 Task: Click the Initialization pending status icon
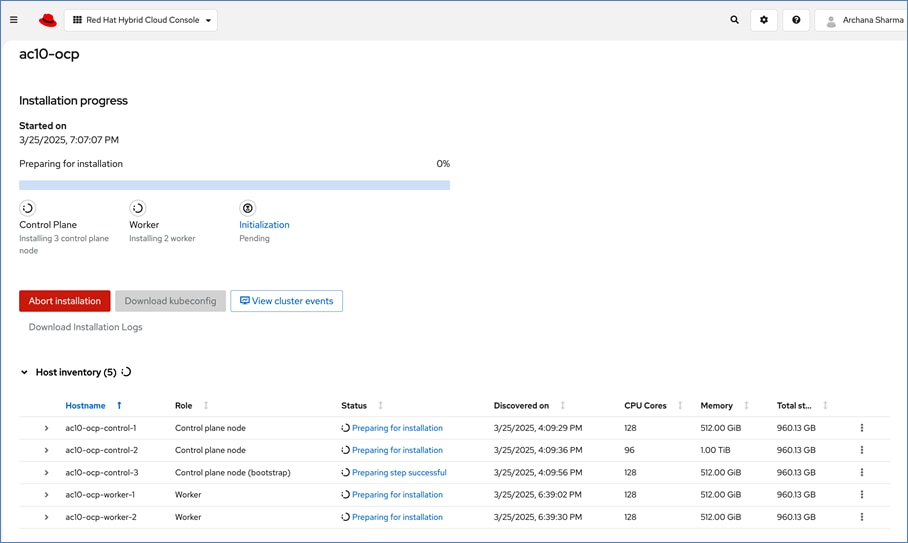[x=247, y=208]
